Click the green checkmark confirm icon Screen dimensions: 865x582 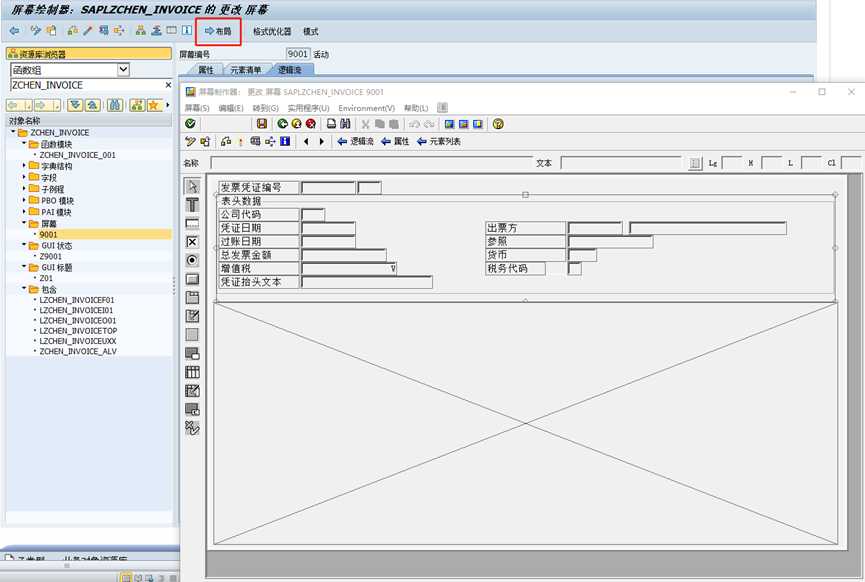point(191,123)
